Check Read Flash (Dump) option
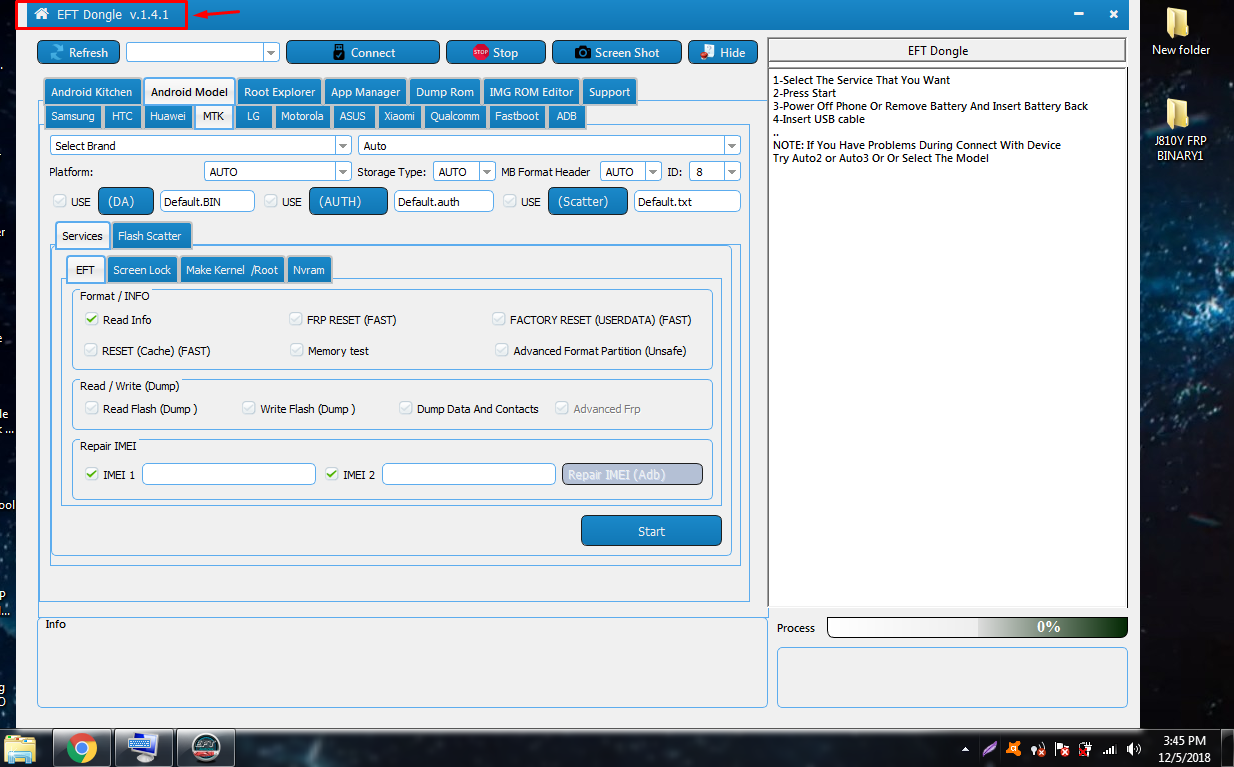Viewport: 1234px width, 767px height. (x=92, y=409)
